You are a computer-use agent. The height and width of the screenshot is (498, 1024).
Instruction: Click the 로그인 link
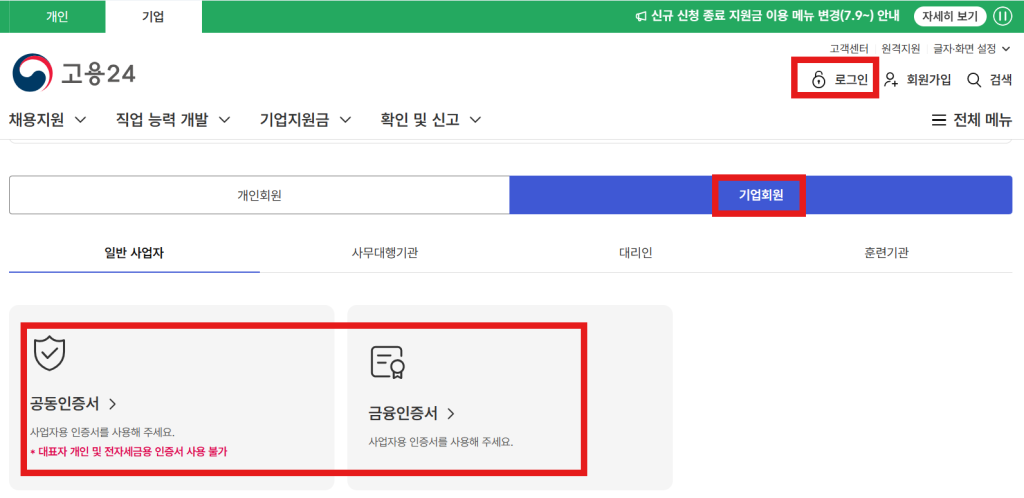point(851,80)
